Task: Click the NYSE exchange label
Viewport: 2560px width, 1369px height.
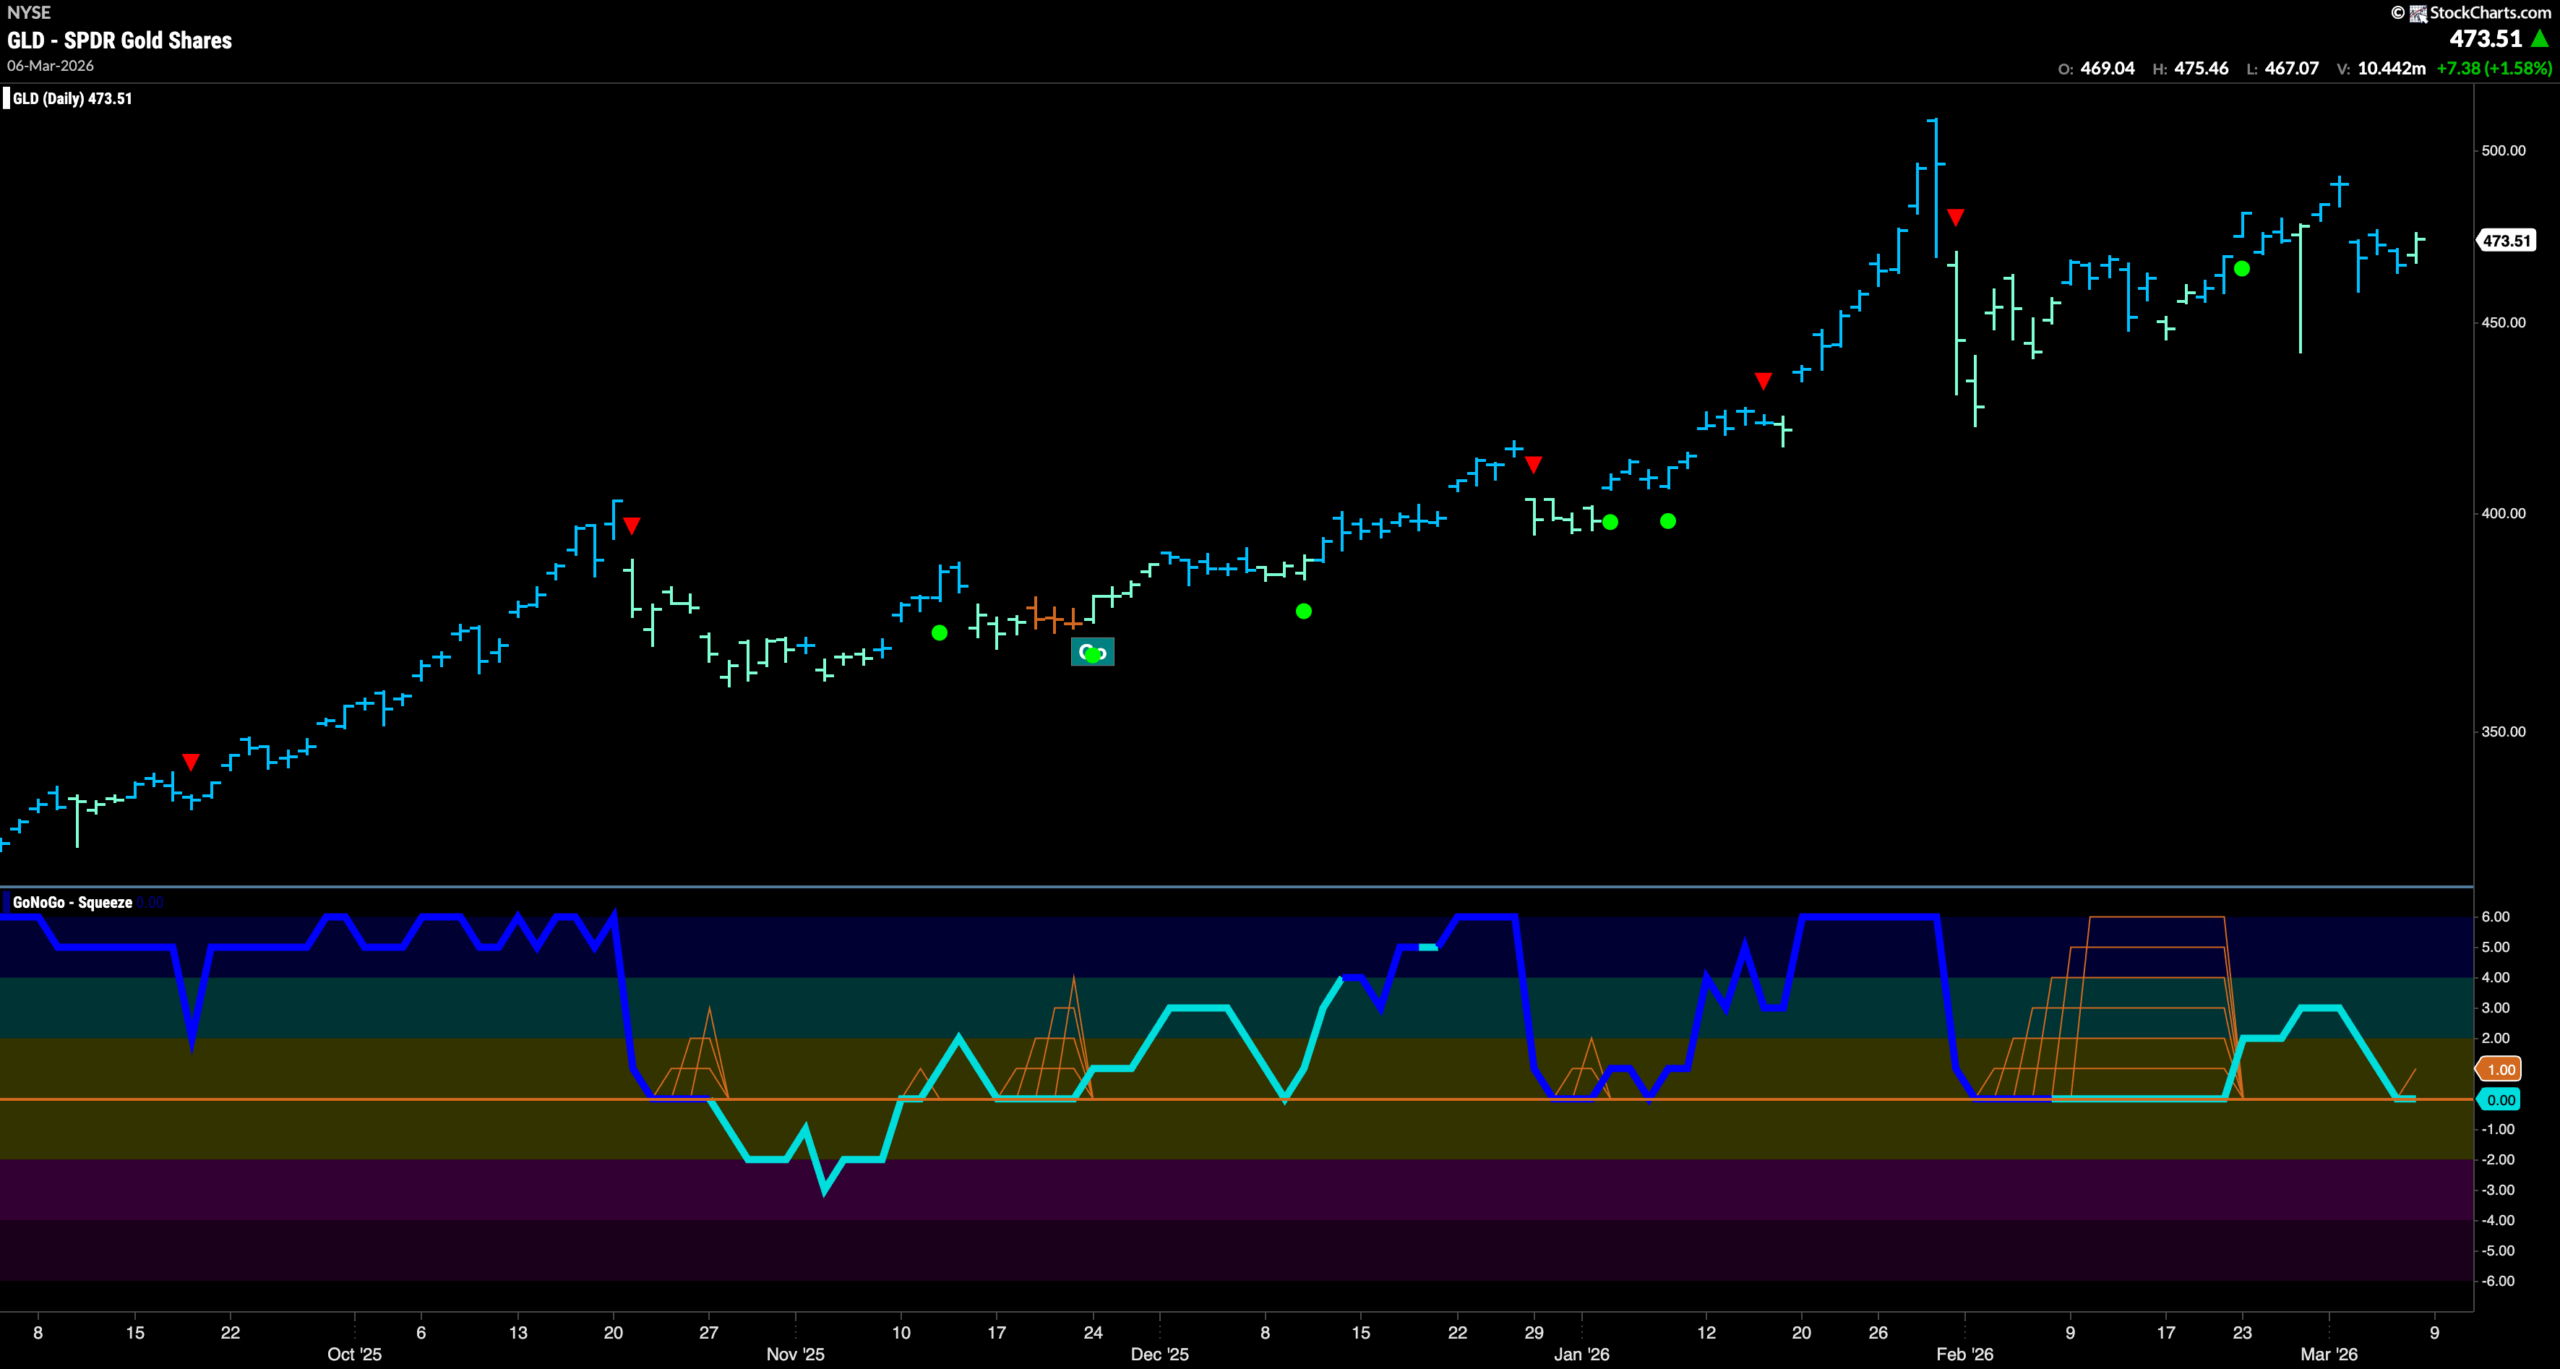Action: (29, 13)
